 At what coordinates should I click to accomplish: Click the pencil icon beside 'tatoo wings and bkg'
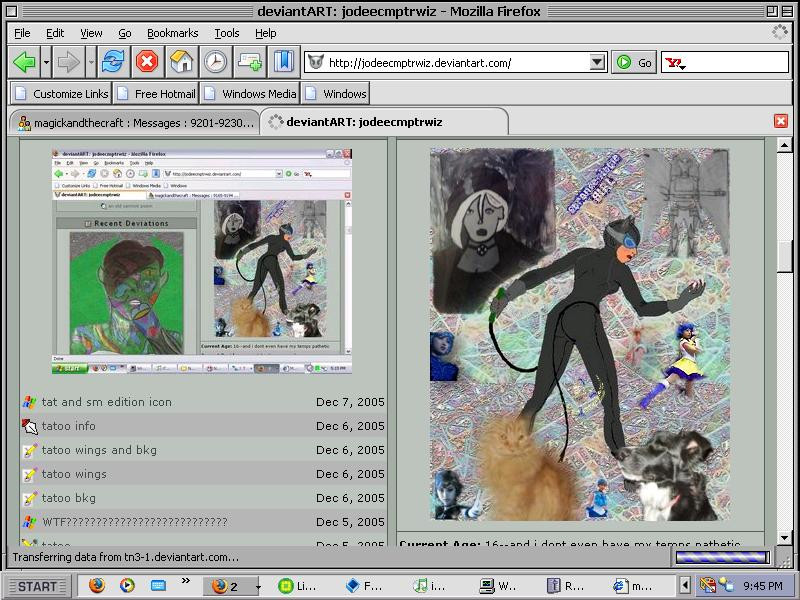(30, 450)
